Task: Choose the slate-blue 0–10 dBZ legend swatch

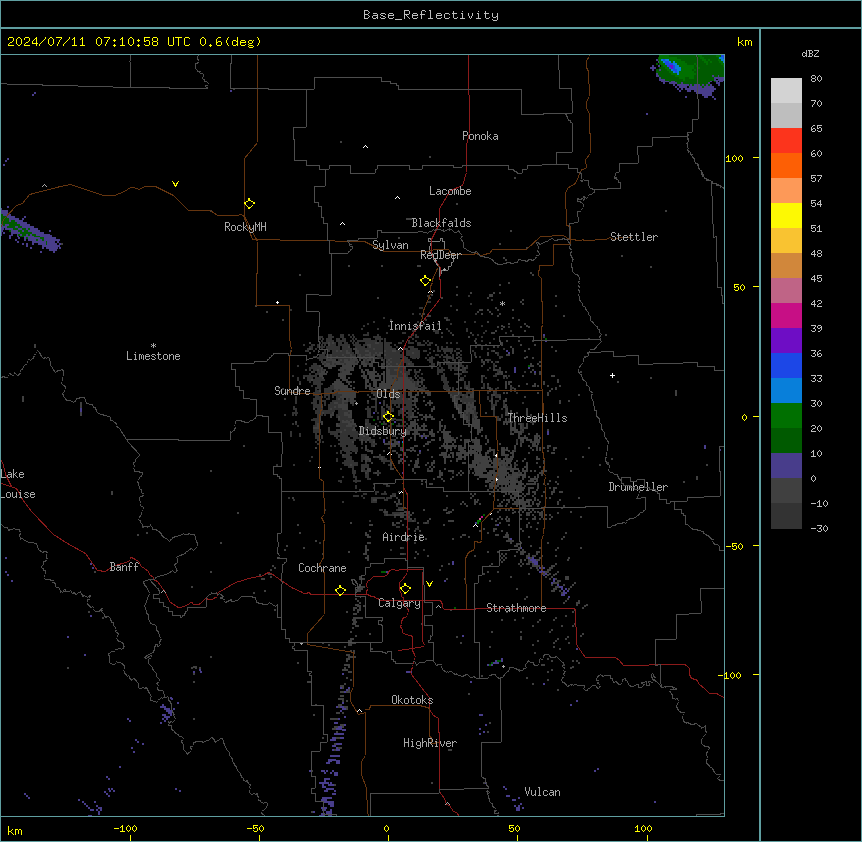Action: pos(786,466)
